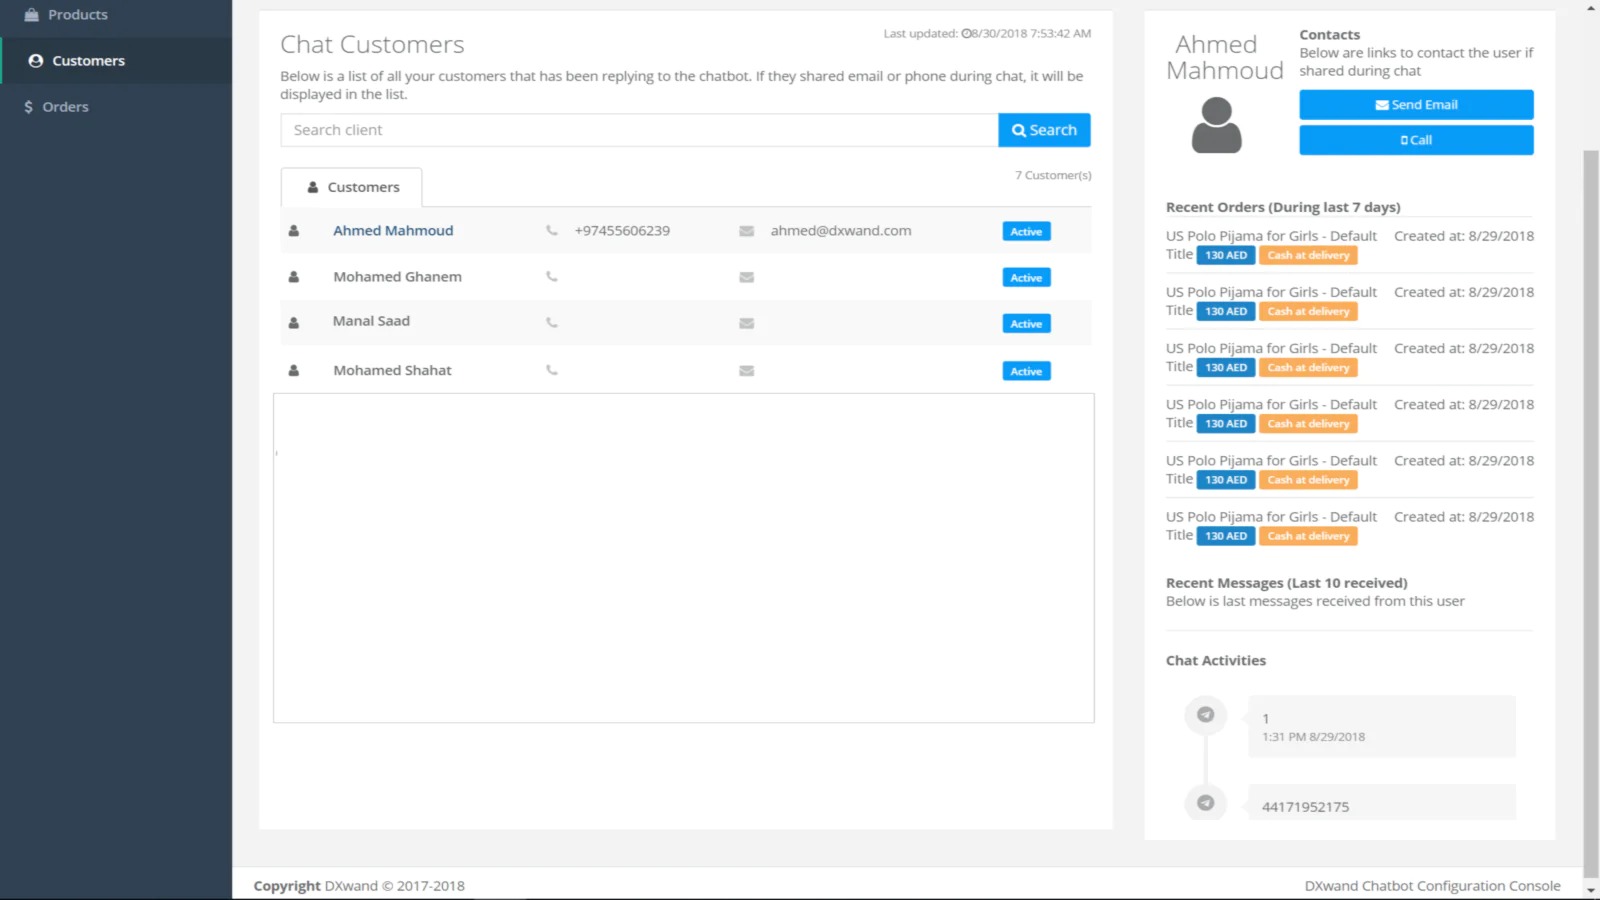1600x900 pixels.
Task: Click the user icon beside Manal Saad
Action: (294, 323)
